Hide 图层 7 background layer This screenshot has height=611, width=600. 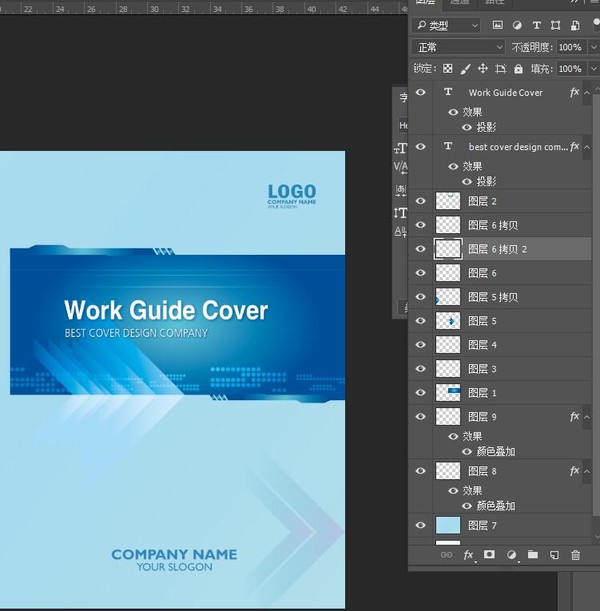(421, 525)
